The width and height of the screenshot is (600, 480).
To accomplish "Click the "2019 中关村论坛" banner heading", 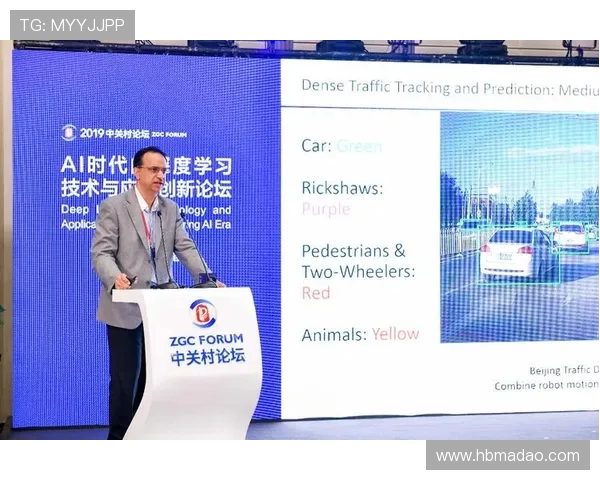I will [114, 134].
